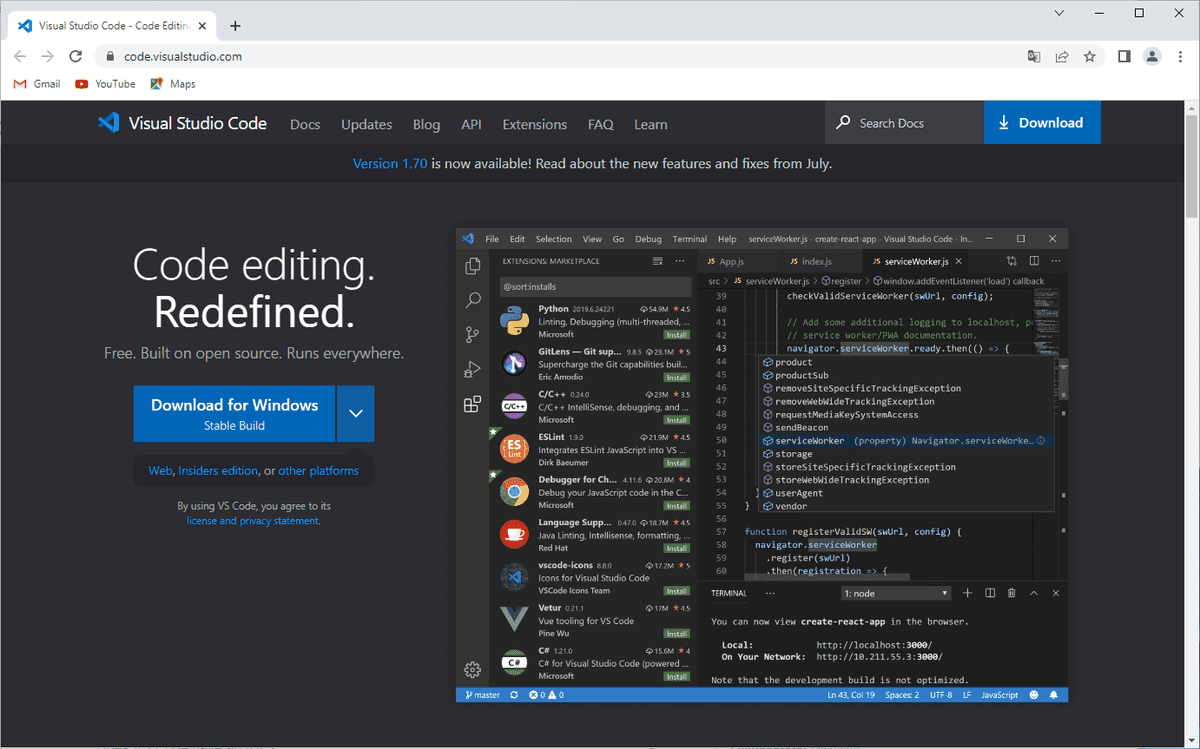Open the Web link
The image size is (1200, 749).
[x=160, y=470]
